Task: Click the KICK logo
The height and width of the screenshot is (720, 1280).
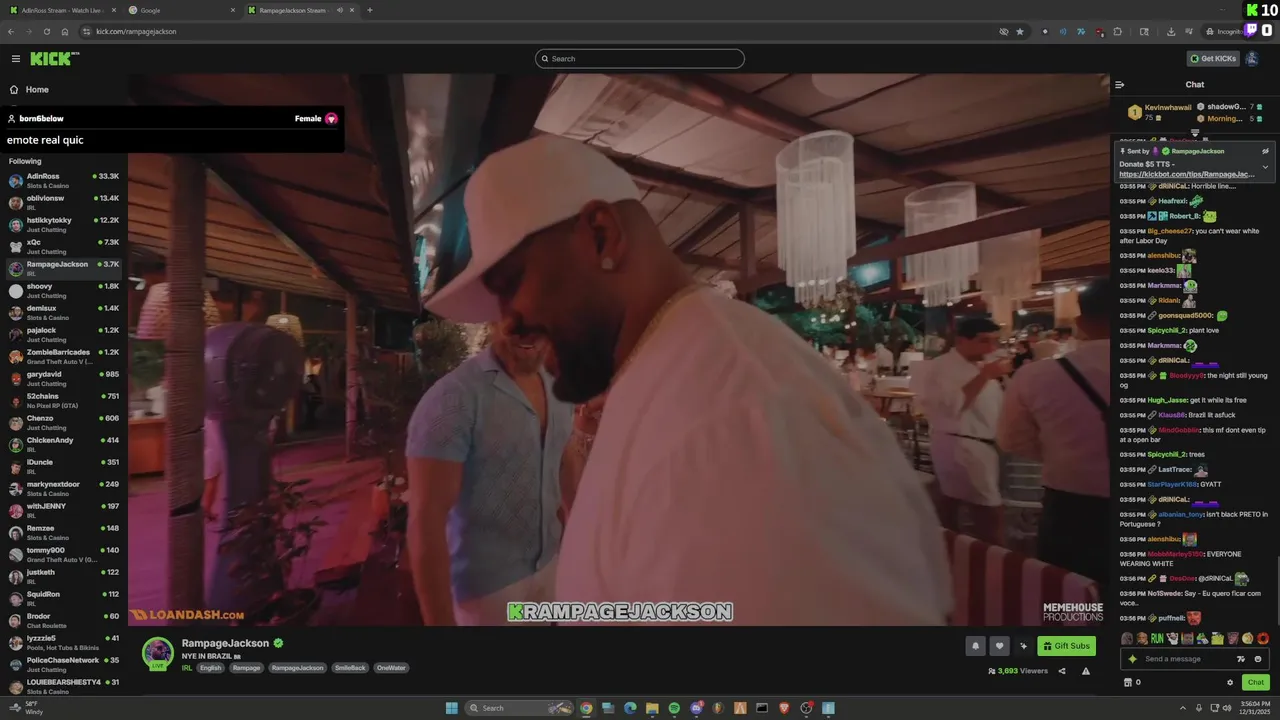Action: point(54,59)
